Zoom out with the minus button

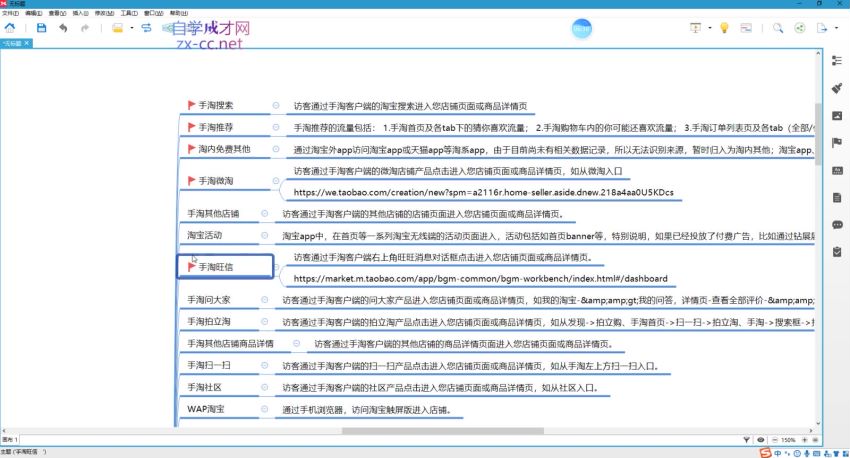pos(775,440)
